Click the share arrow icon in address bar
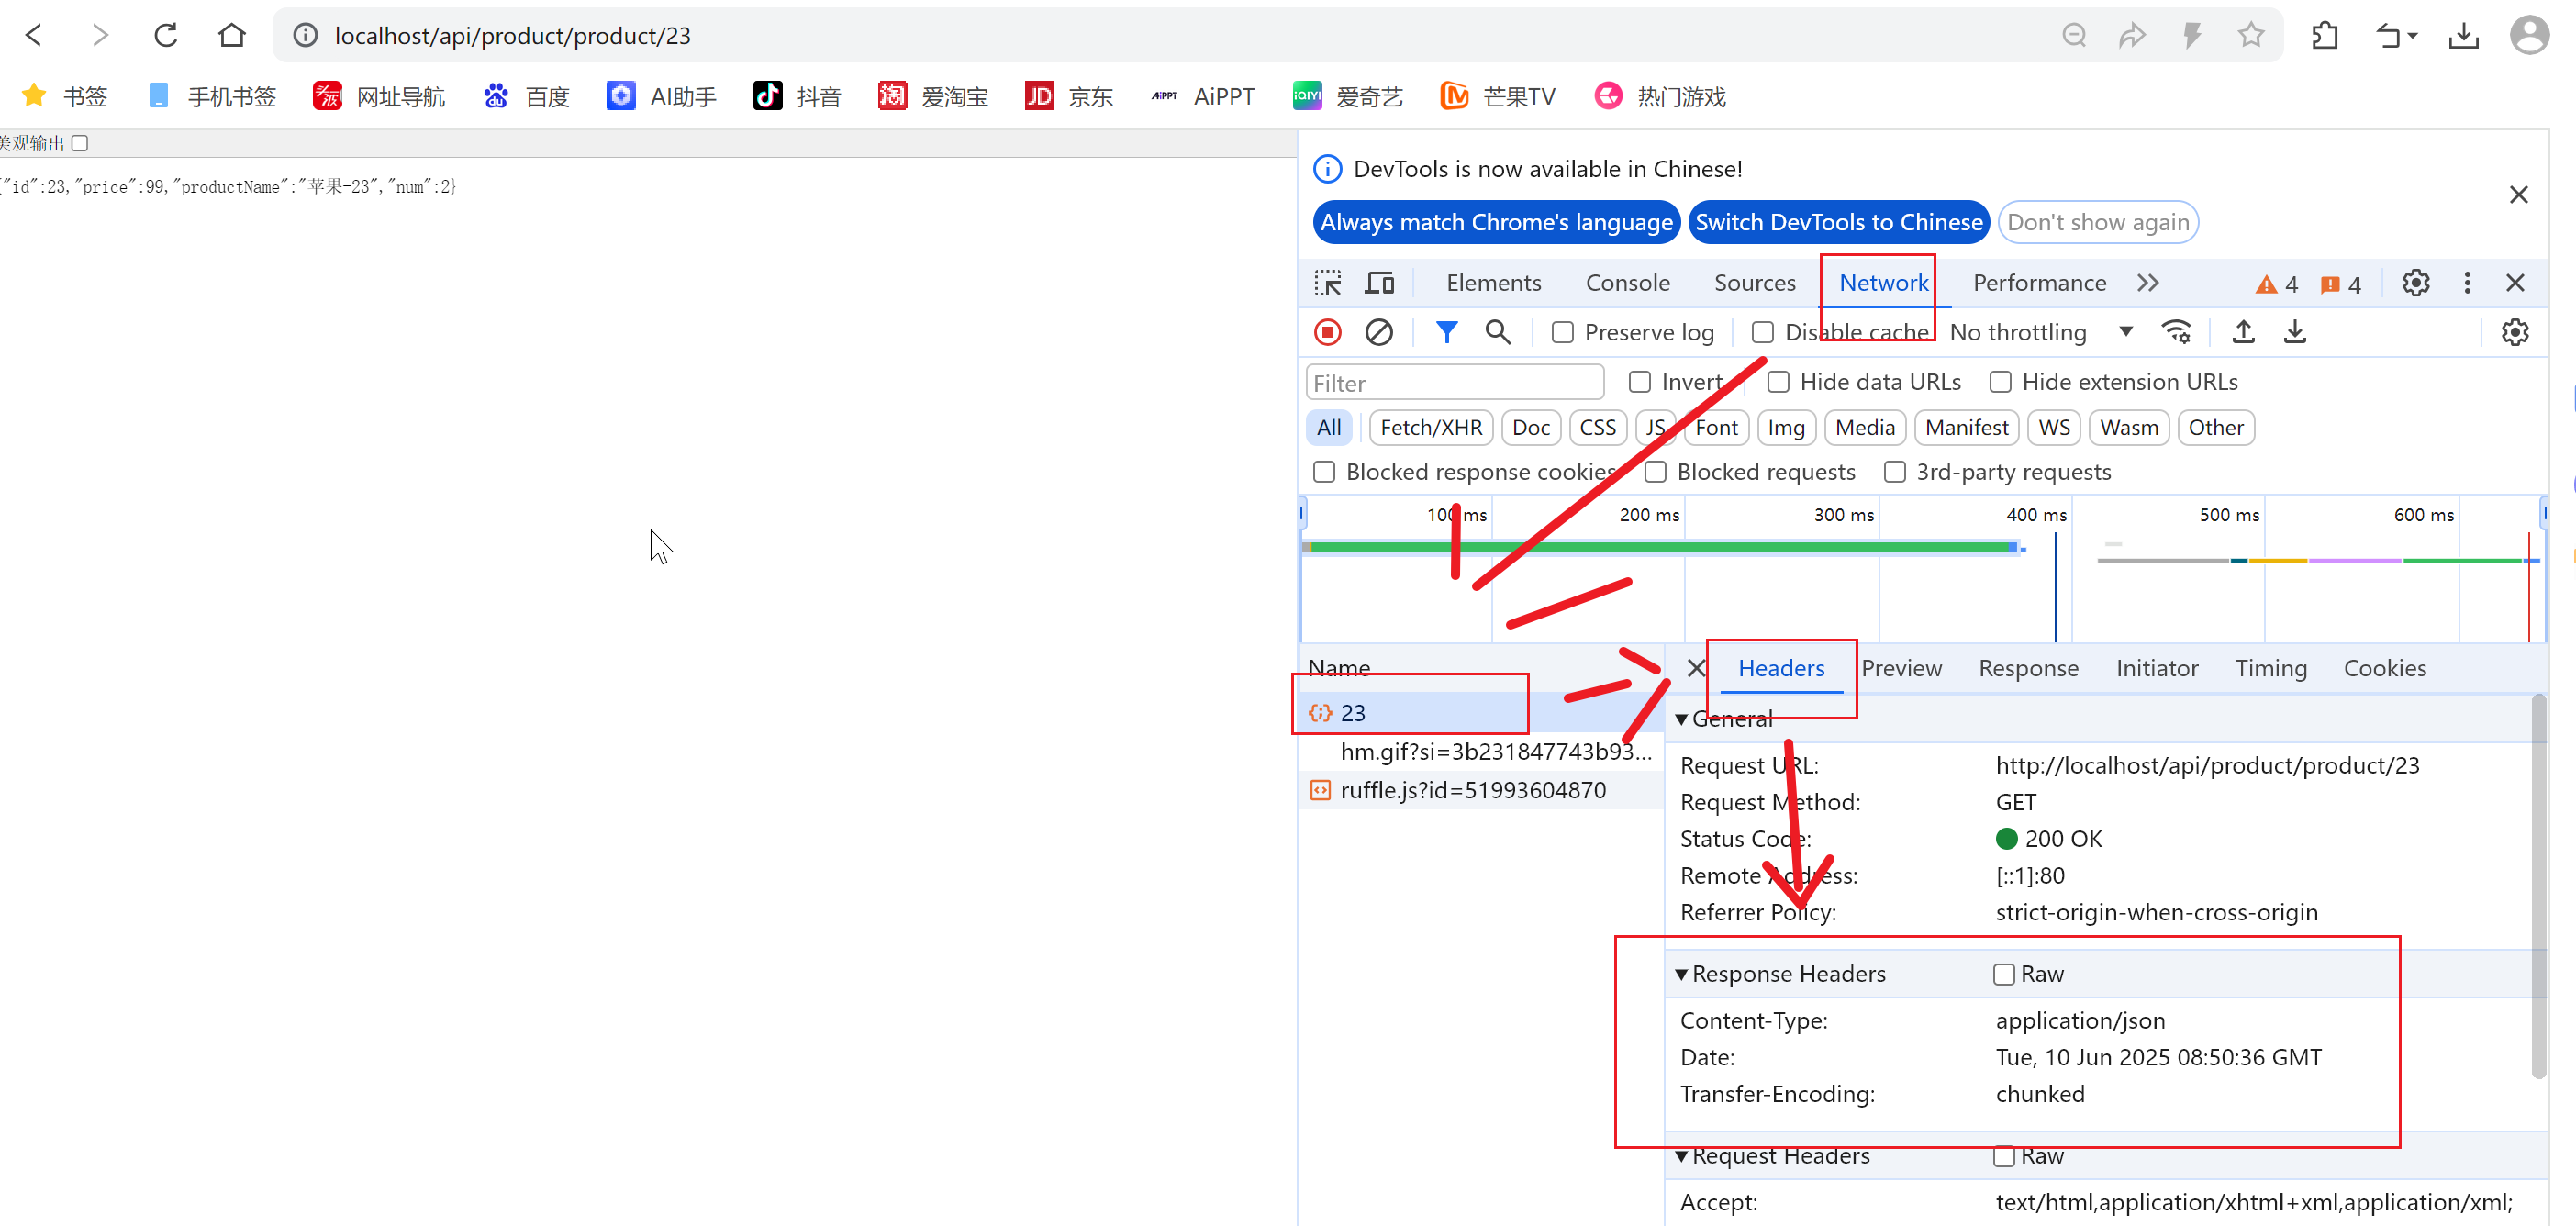2576x1226 pixels. pos(2132,35)
